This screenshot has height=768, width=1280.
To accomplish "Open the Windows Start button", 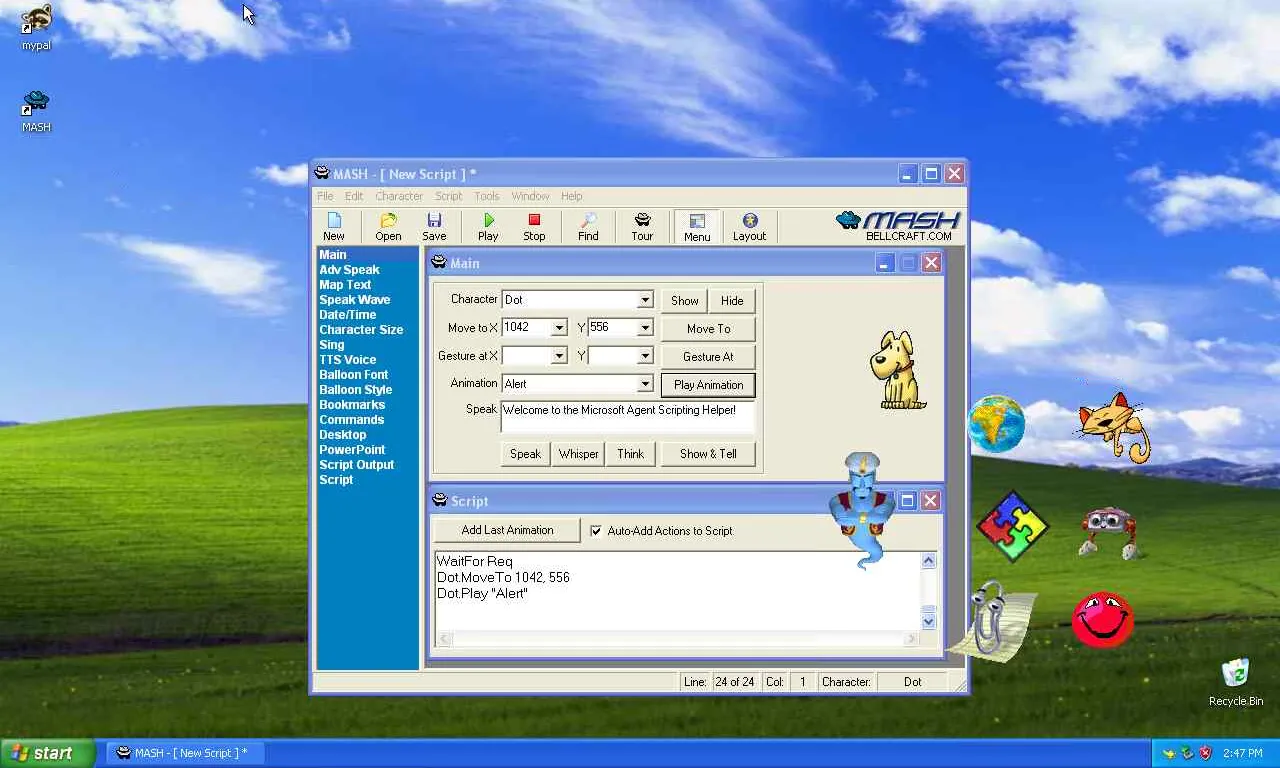I will [48, 753].
